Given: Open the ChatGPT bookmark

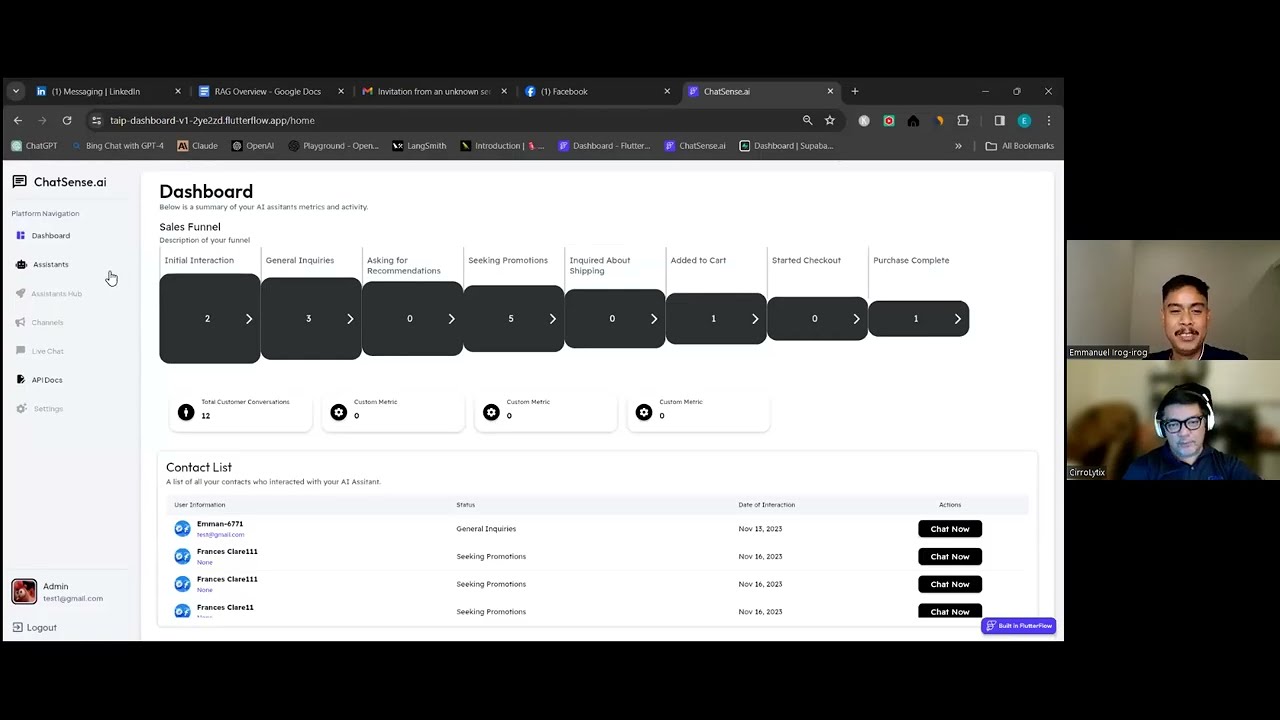Looking at the screenshot, I should coord(34,146).
